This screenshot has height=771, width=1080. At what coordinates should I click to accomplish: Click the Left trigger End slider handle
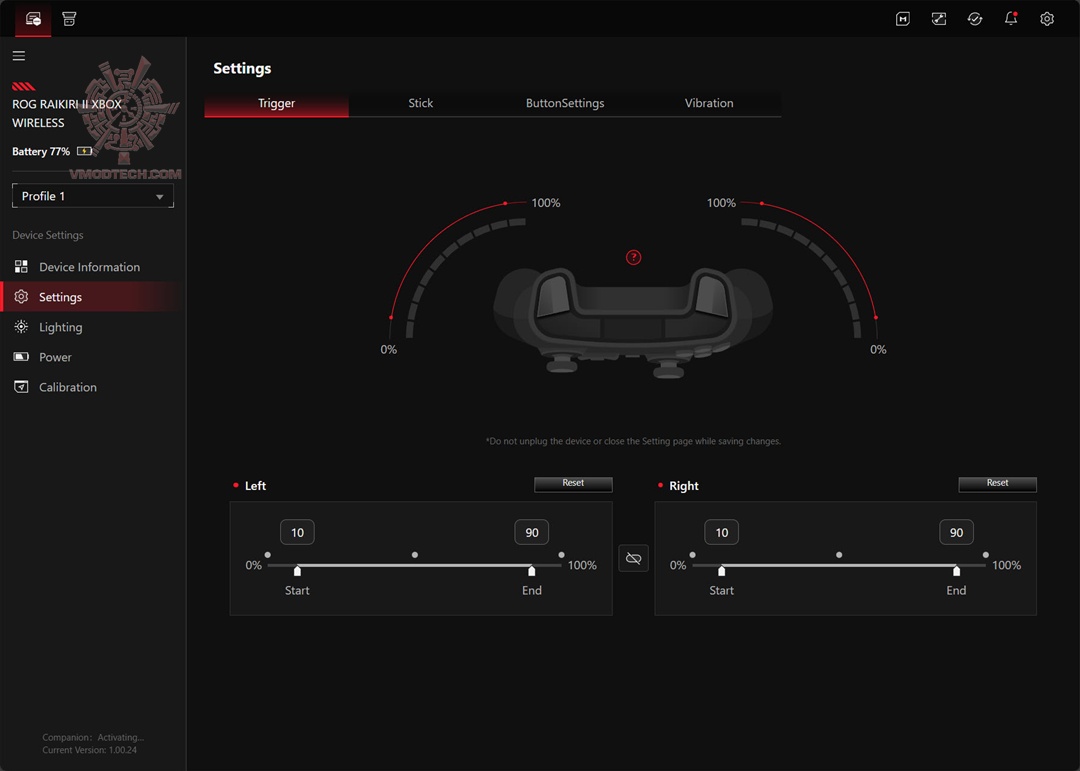click(x=532, y=570)
